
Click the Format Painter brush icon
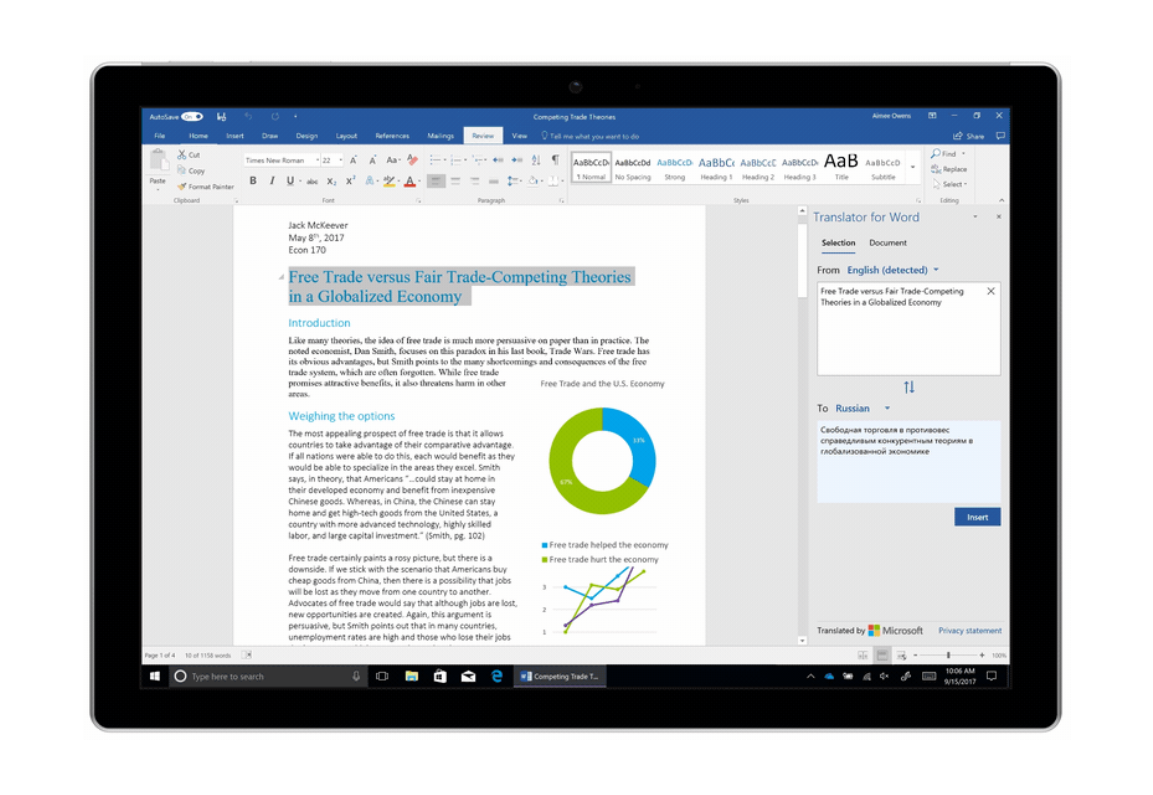pos(182,187)
